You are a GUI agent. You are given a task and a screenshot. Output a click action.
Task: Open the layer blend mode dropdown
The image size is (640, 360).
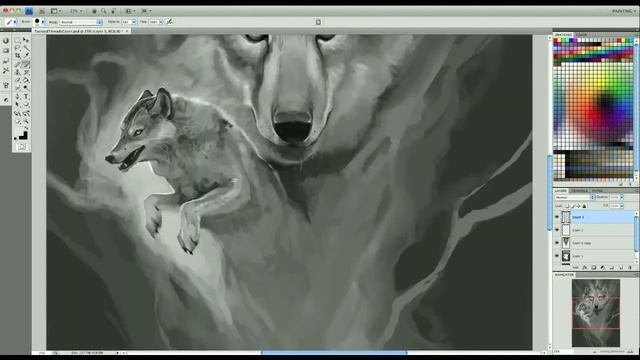575,198
